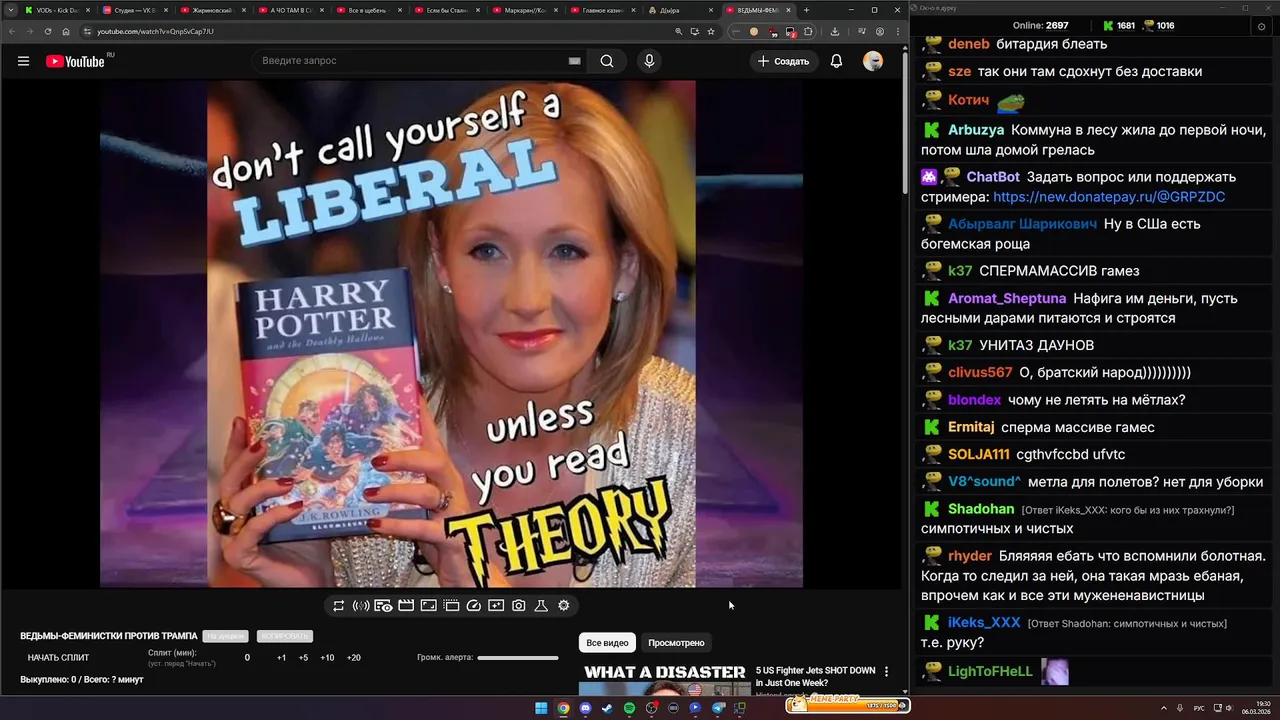
Task: Click the YouTube search magnifier button
Action: point(607,61)
